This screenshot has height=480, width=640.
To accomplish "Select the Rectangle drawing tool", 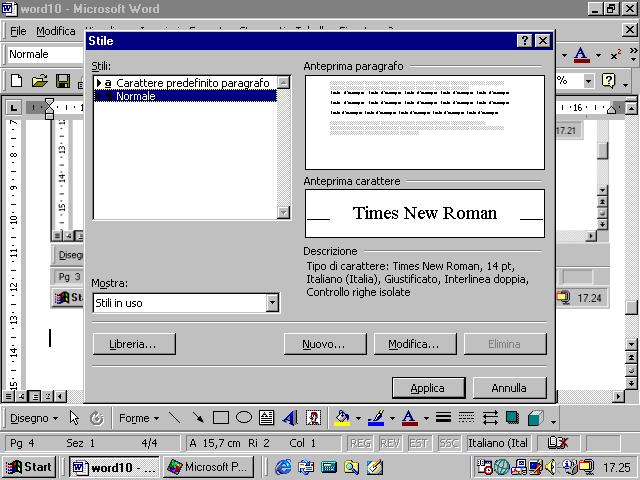I will (221, 418).
